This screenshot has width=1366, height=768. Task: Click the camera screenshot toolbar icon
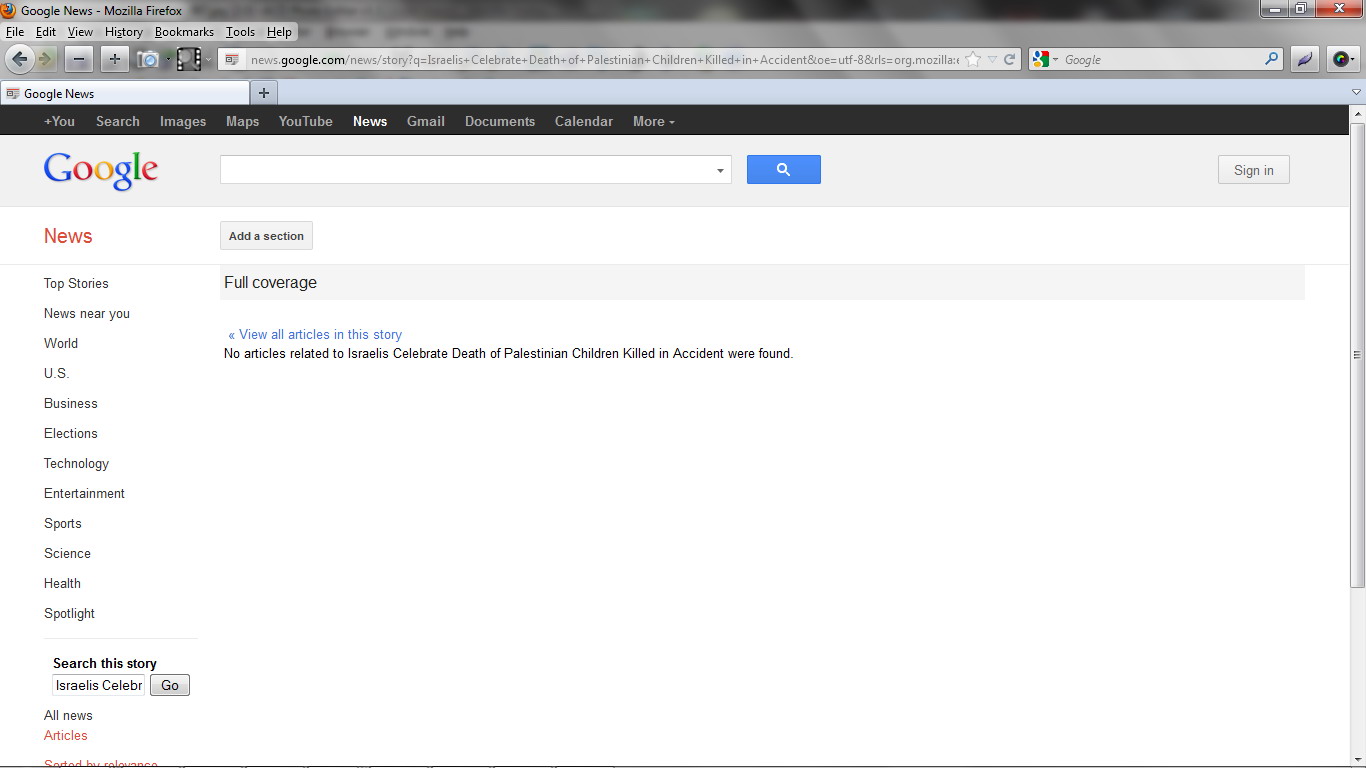(148, 59)
